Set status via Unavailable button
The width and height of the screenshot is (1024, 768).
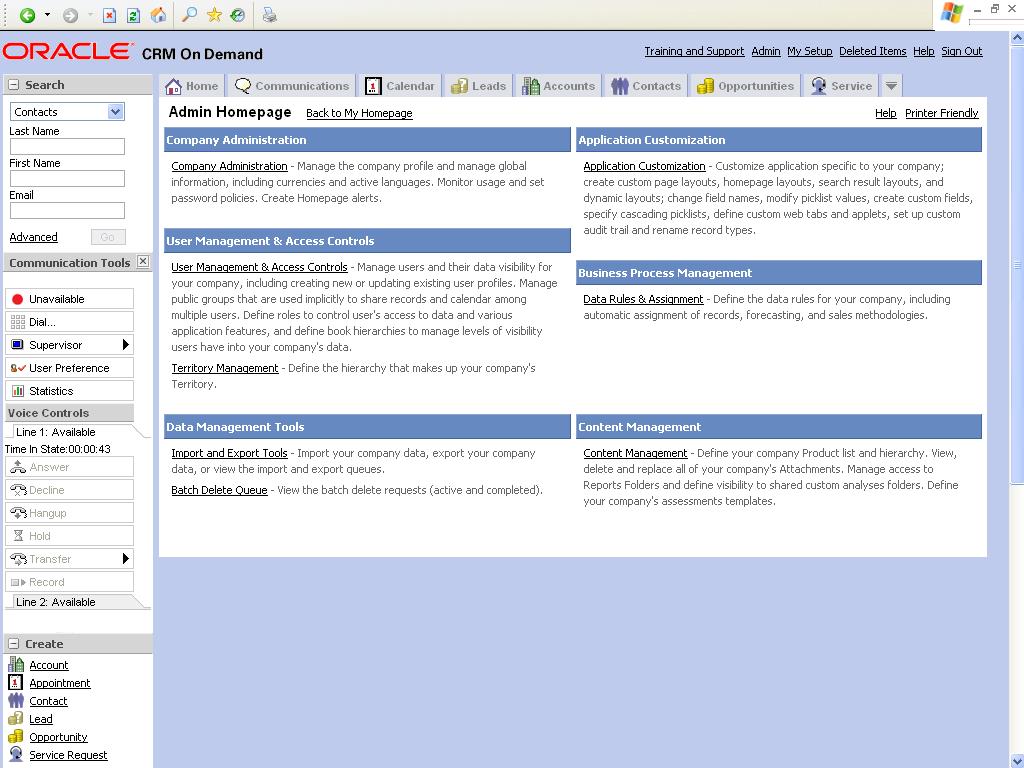click(x=69, y=298)
